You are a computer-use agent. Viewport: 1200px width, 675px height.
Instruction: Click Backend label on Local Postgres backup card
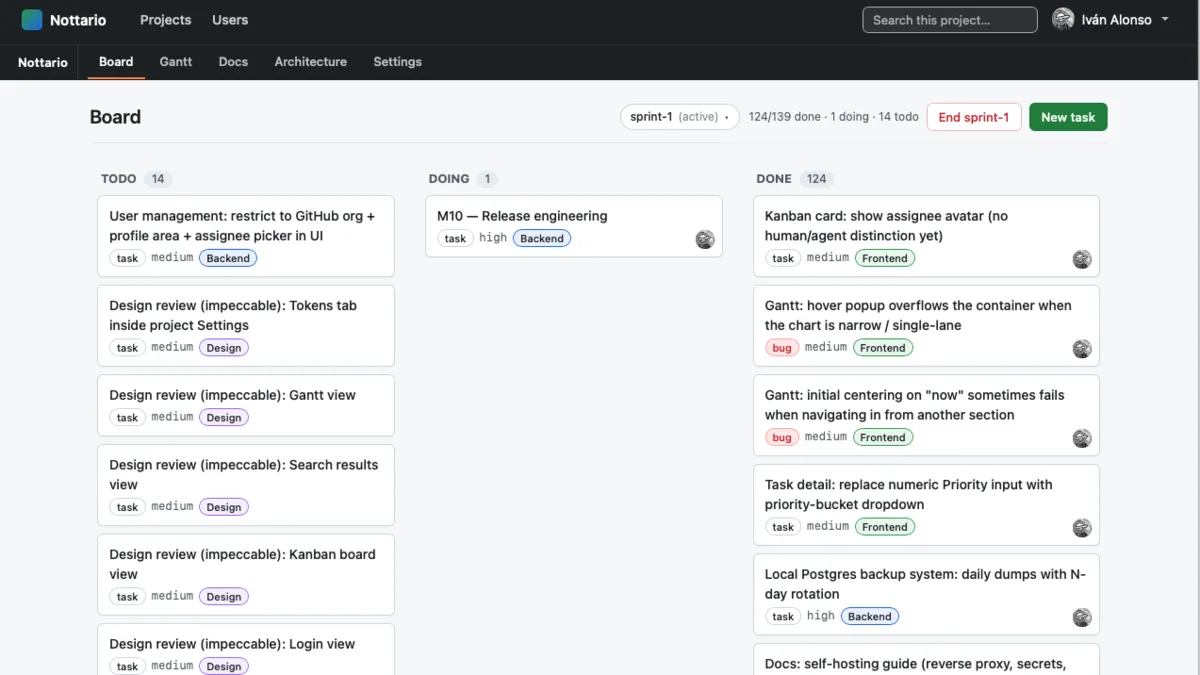coord(870,617)
